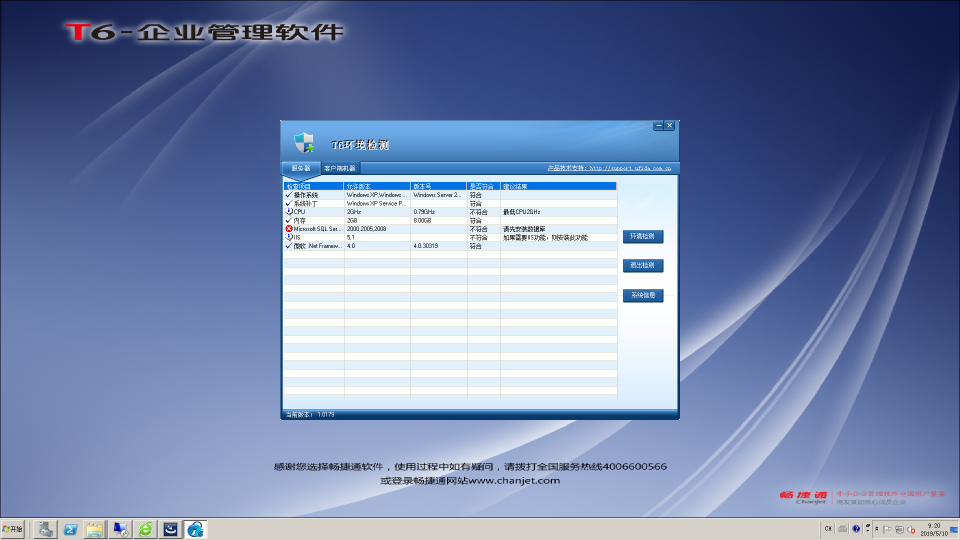This screenshot has height=540, width=960.
Task: Click the checkmark icon on 操作系统 row
Action: [288, 195]
